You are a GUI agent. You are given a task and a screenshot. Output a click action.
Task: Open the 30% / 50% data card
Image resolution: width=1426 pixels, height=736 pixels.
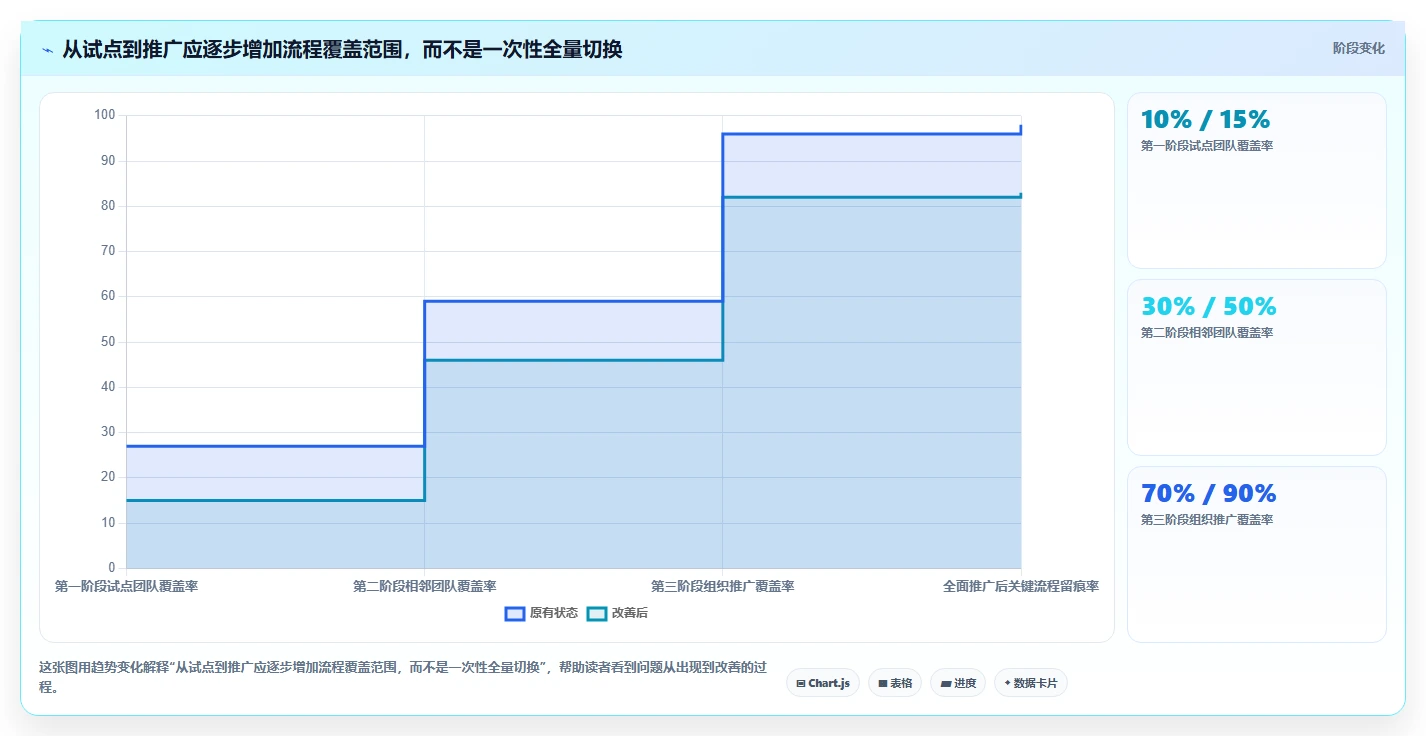[1257, 367]
